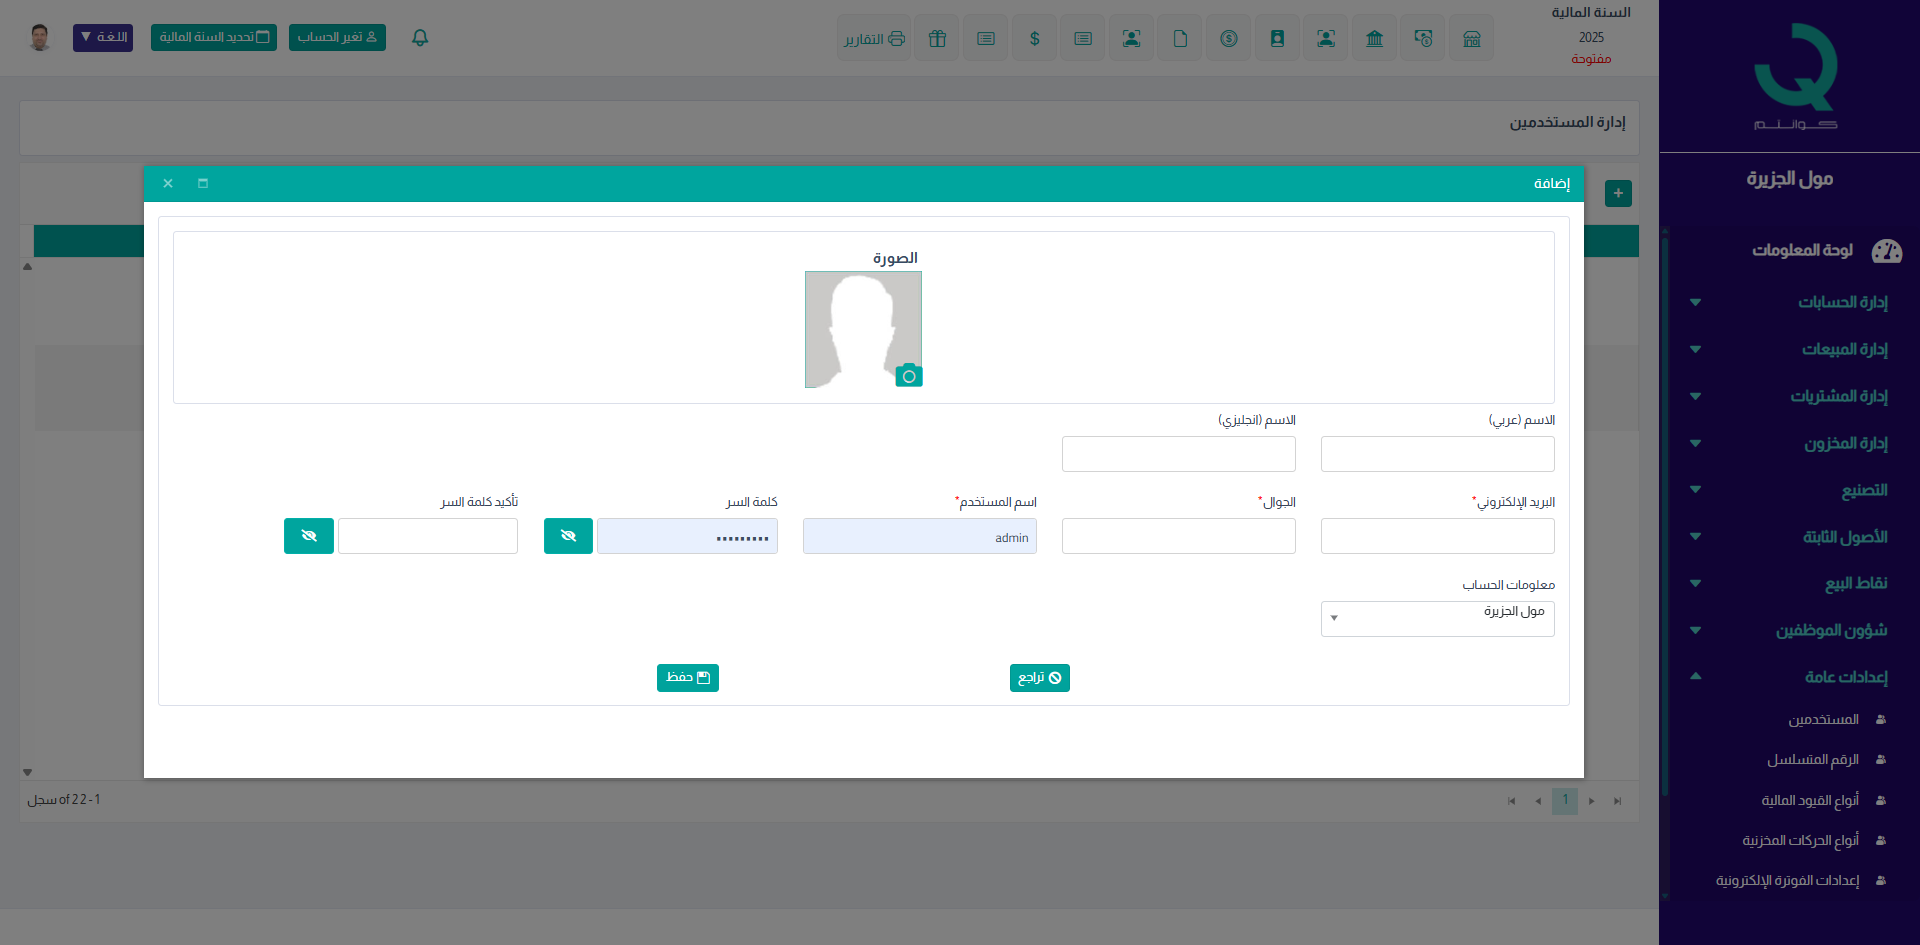Toggle visibility of كلمة السر password
The height and width of the screenshot is (945, 1920).
[x=568, y=536]
